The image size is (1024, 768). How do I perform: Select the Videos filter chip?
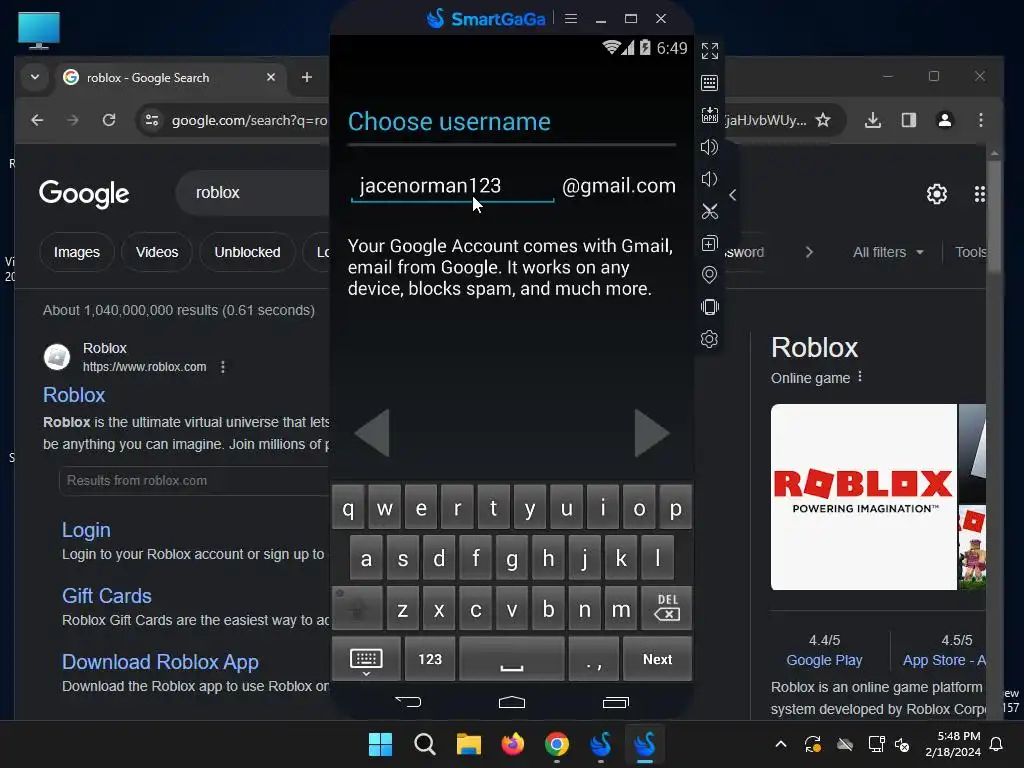(157, 252)
